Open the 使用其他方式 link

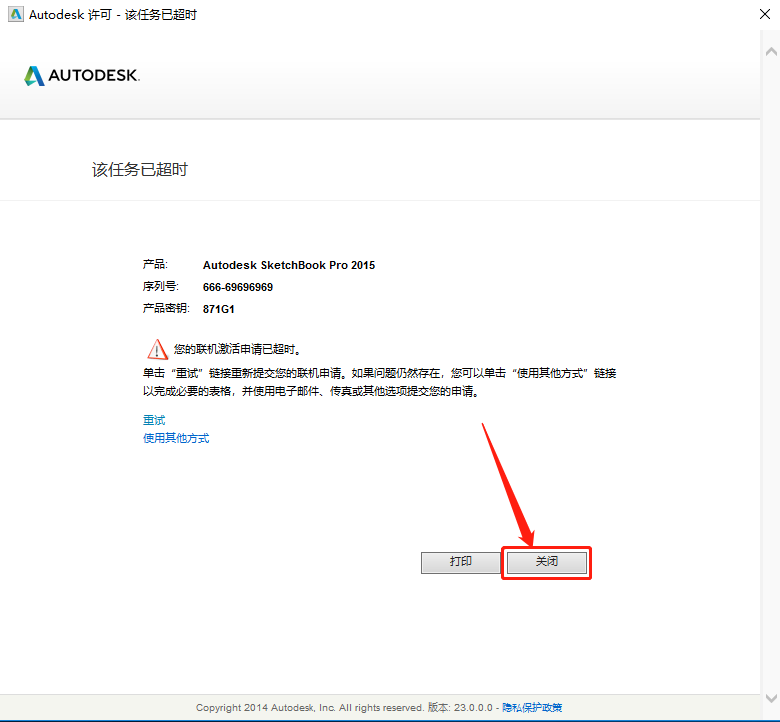coord(176,438)
